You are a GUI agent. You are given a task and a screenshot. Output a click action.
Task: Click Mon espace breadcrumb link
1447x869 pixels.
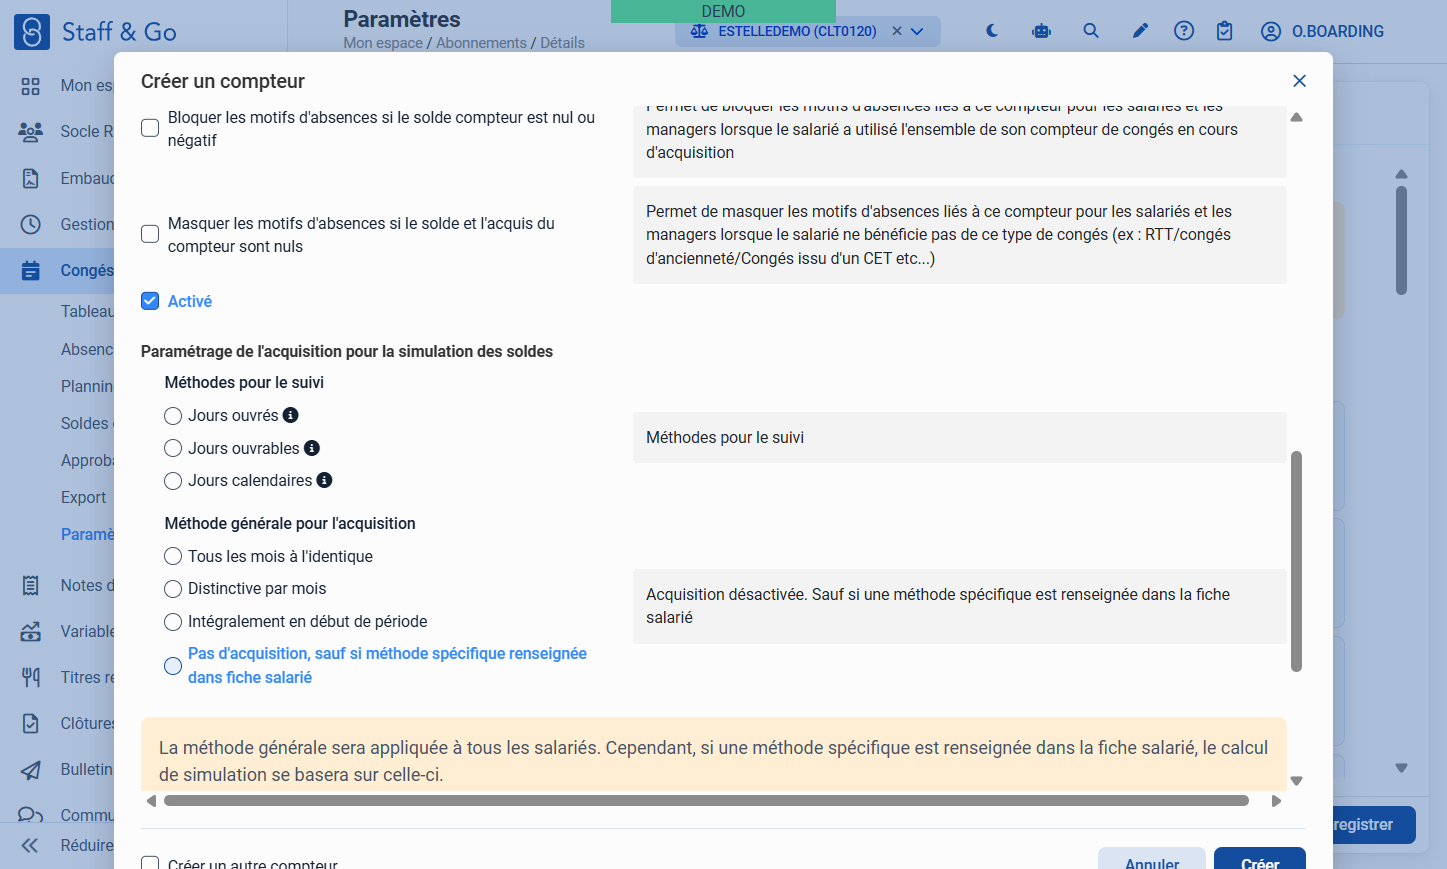pyautogui.click(x=383, y=43)
